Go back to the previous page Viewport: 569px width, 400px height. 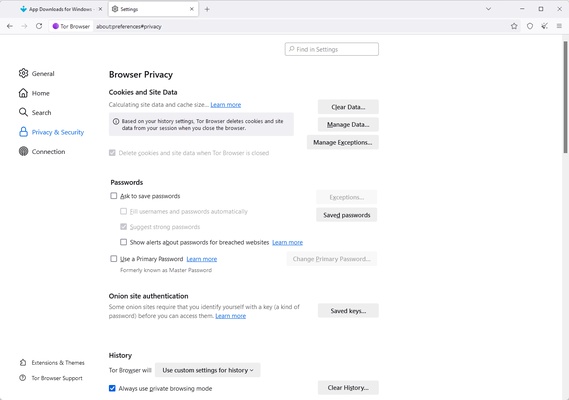[10, 26]
